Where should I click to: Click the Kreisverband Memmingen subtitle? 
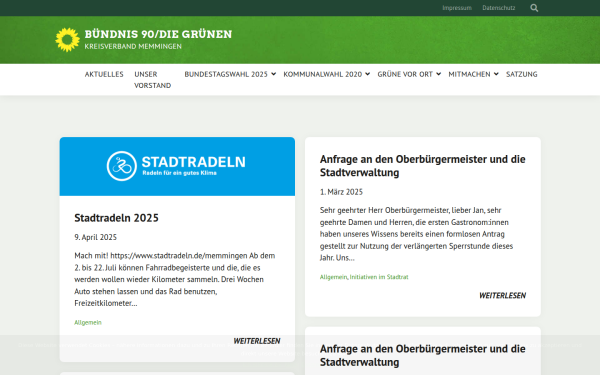pyautogui.click(x=133, y=46)
